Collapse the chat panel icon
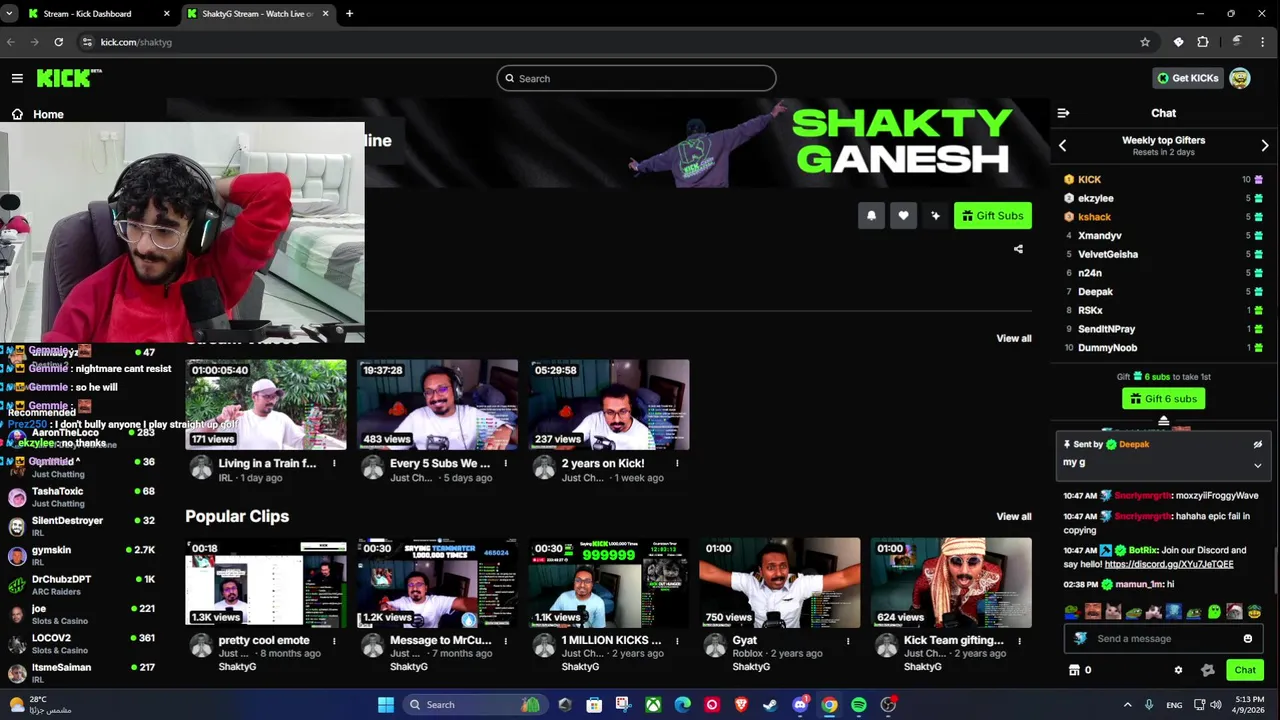 (1063, 113)
